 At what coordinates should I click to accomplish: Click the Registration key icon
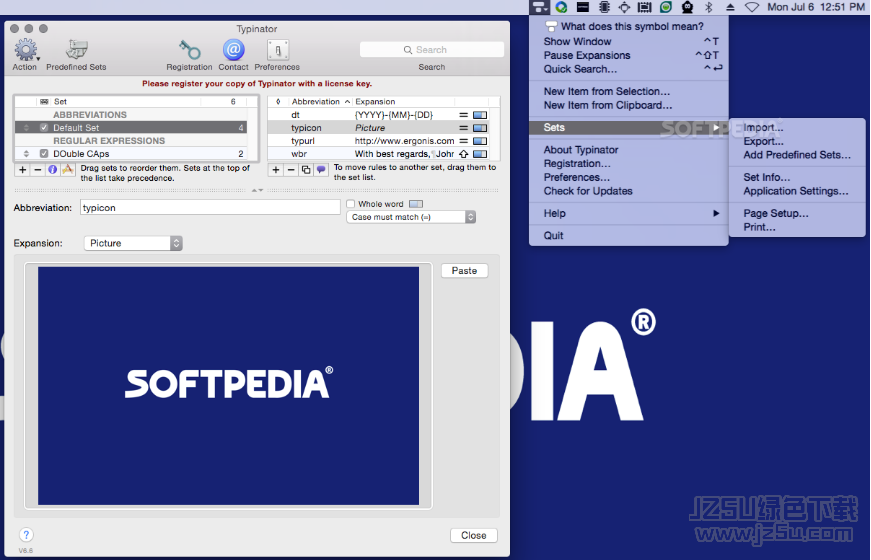(189, 50)
